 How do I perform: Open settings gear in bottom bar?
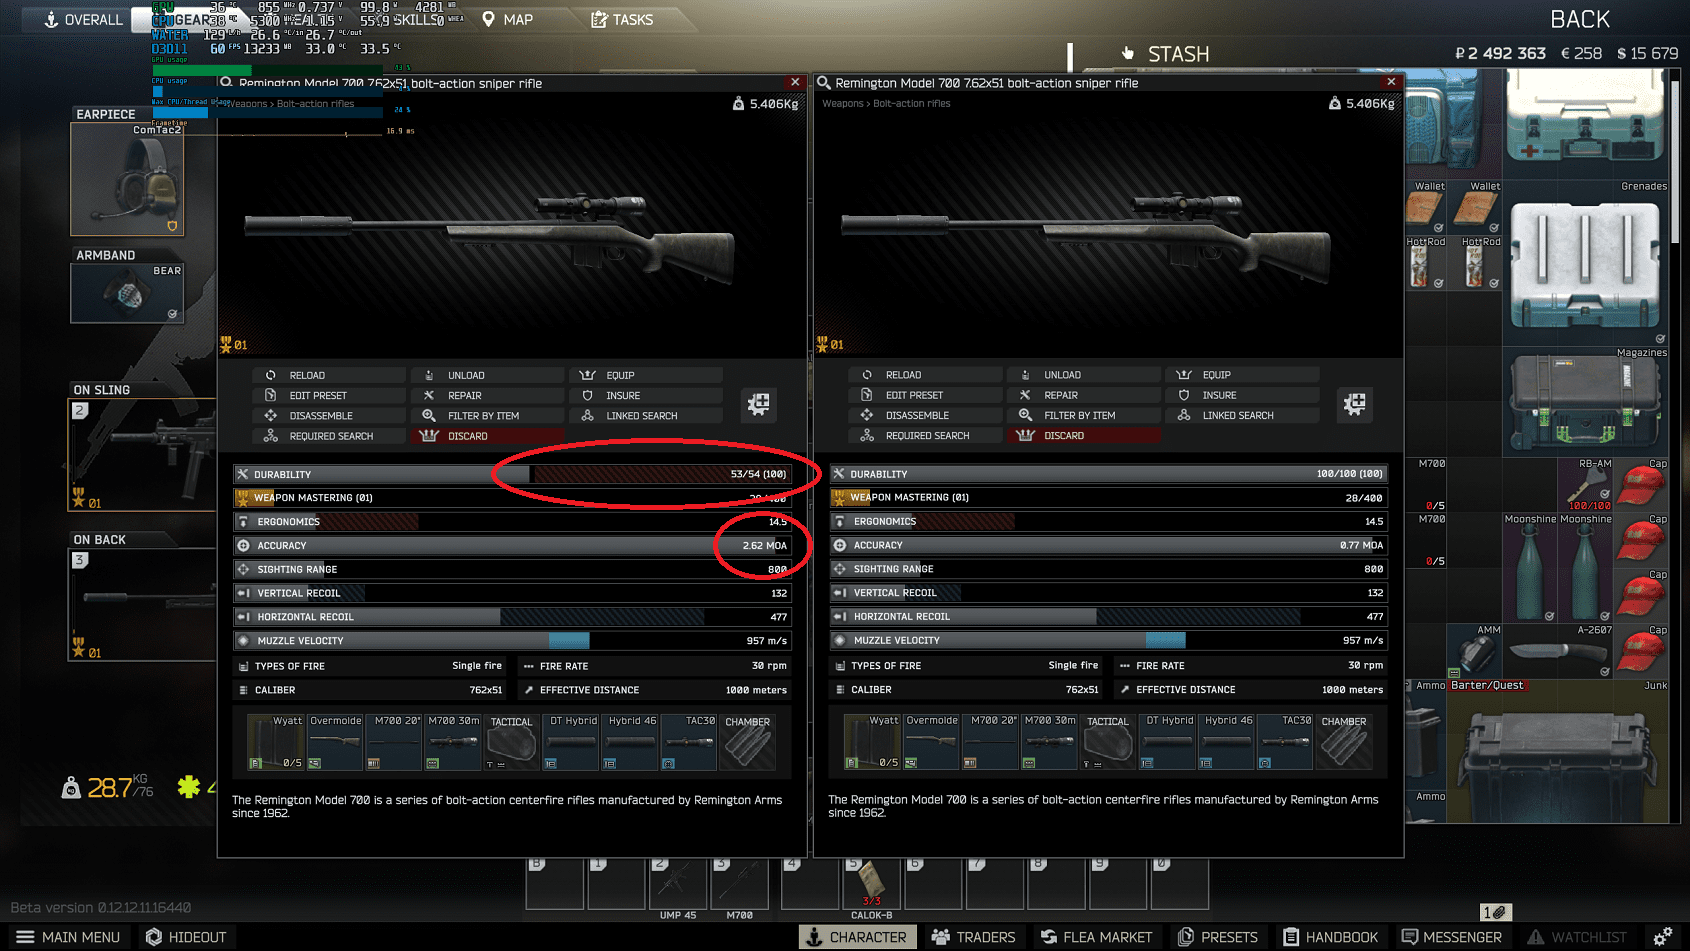pyautogui.click(x=1663, y=937)
